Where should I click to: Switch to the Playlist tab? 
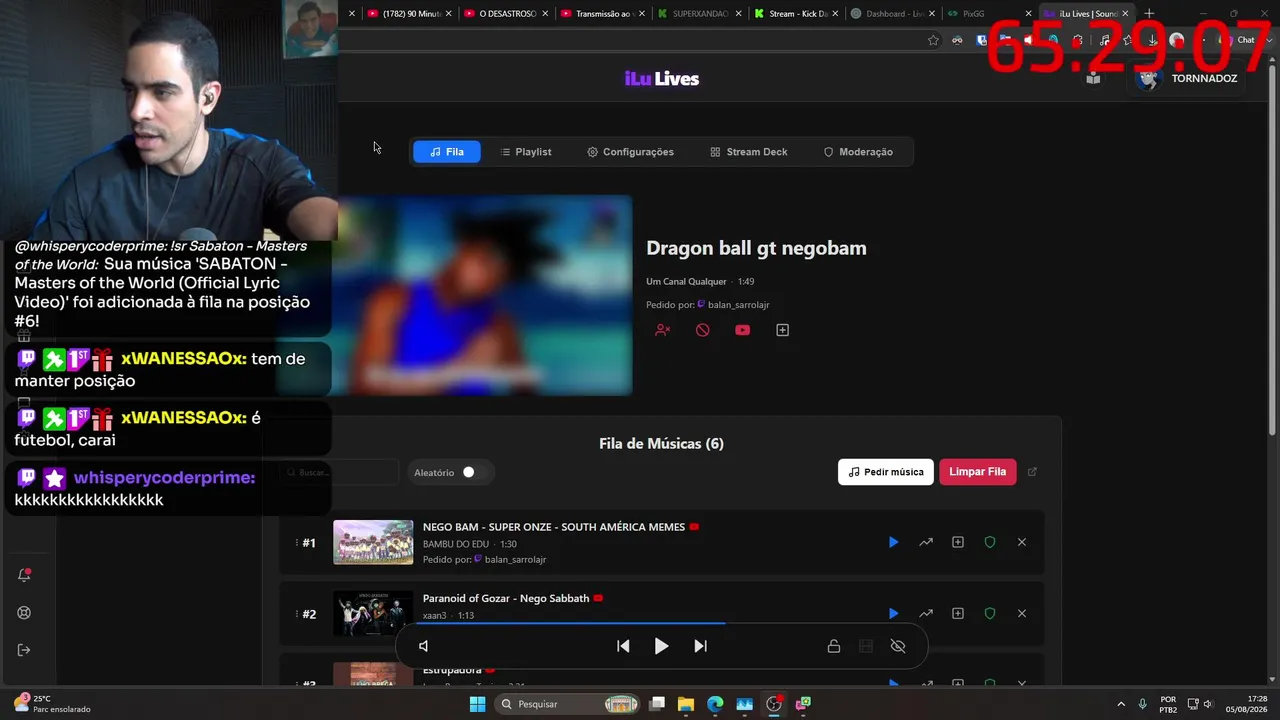coord(525,152)
